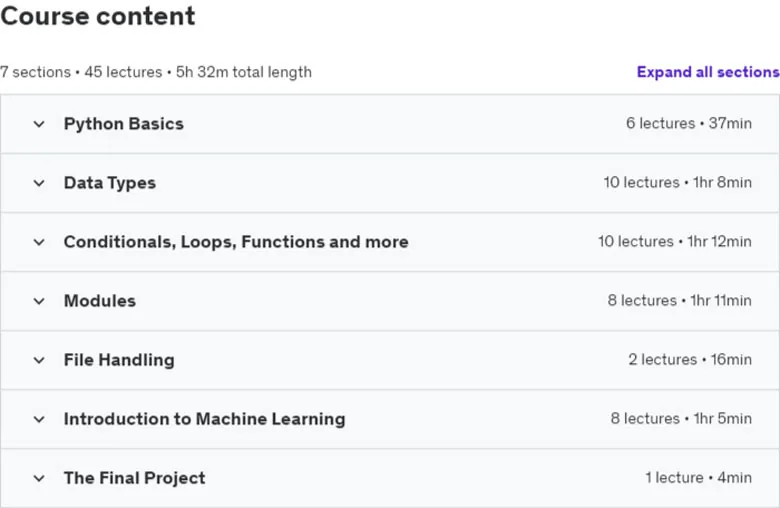Click Expand all sections link
780x508 pixels.
[x=708, y=72]
